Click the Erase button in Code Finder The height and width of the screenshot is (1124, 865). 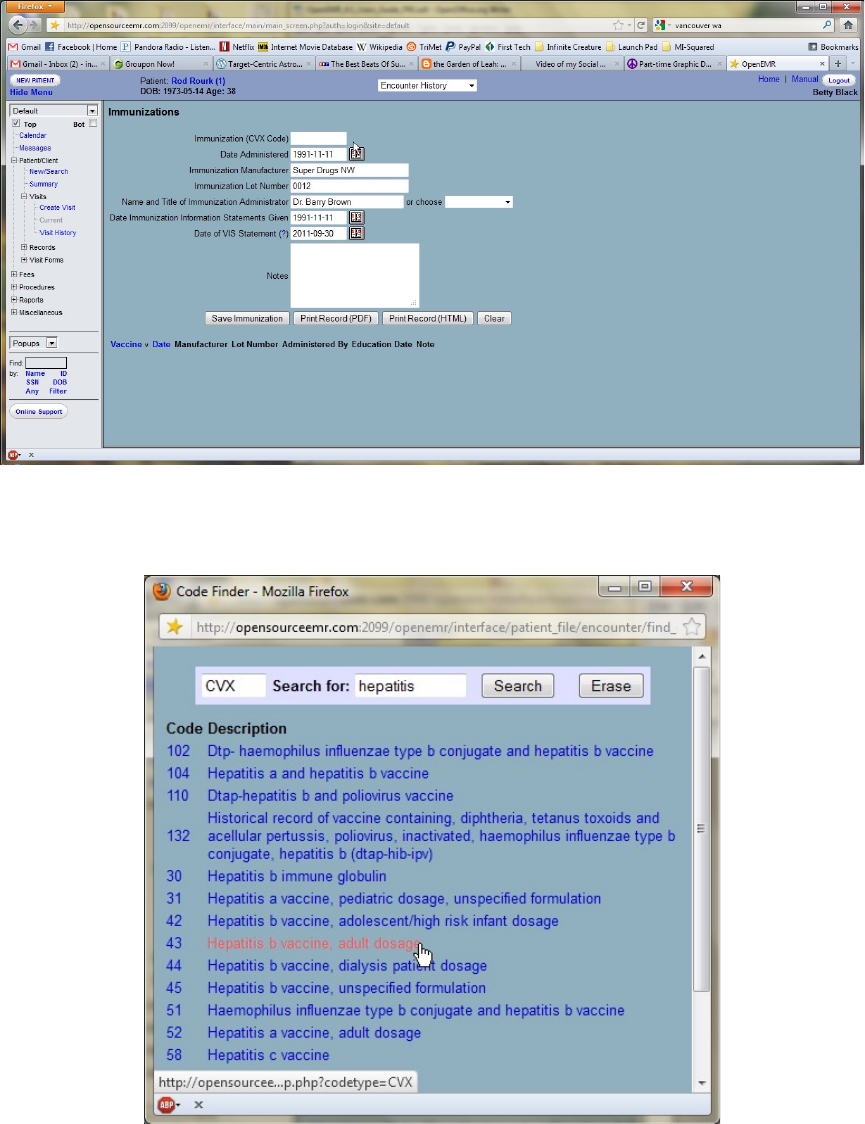pos(611,686)
